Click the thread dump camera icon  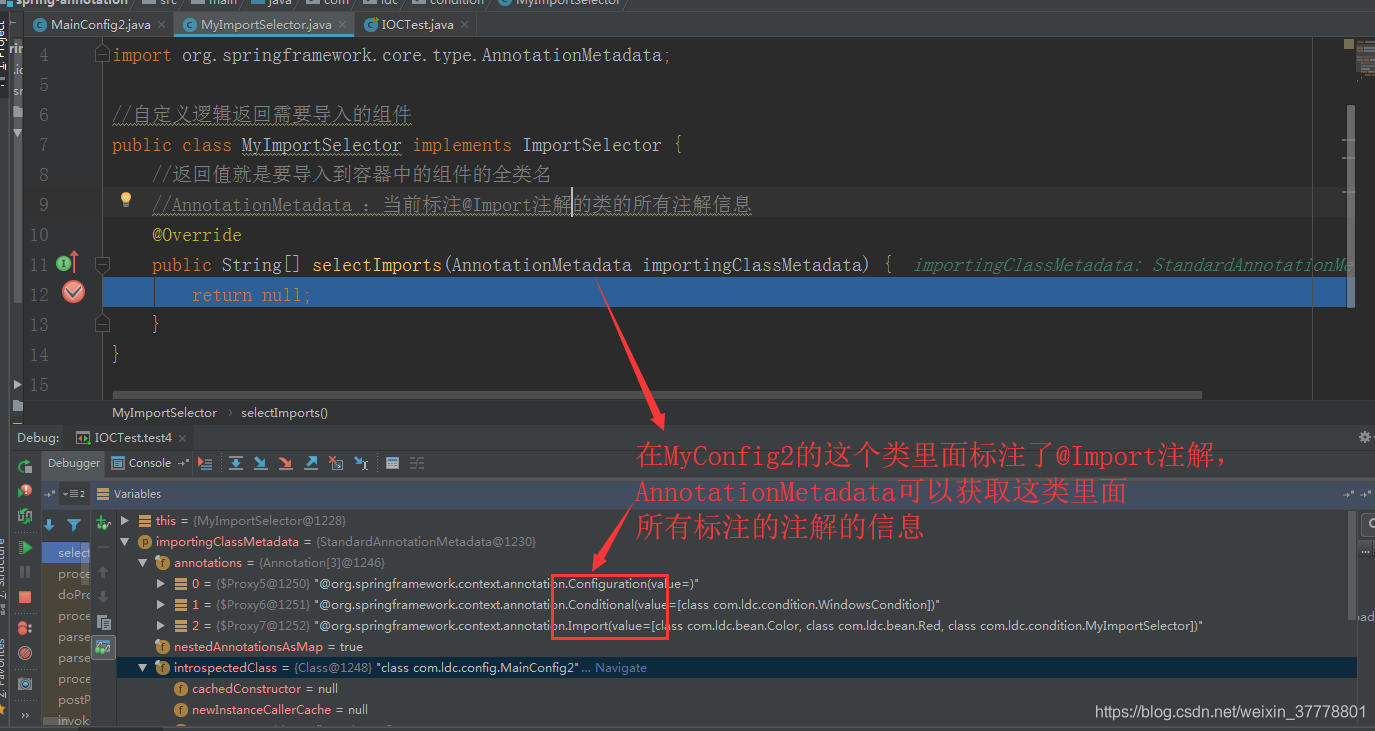point(25,684)
